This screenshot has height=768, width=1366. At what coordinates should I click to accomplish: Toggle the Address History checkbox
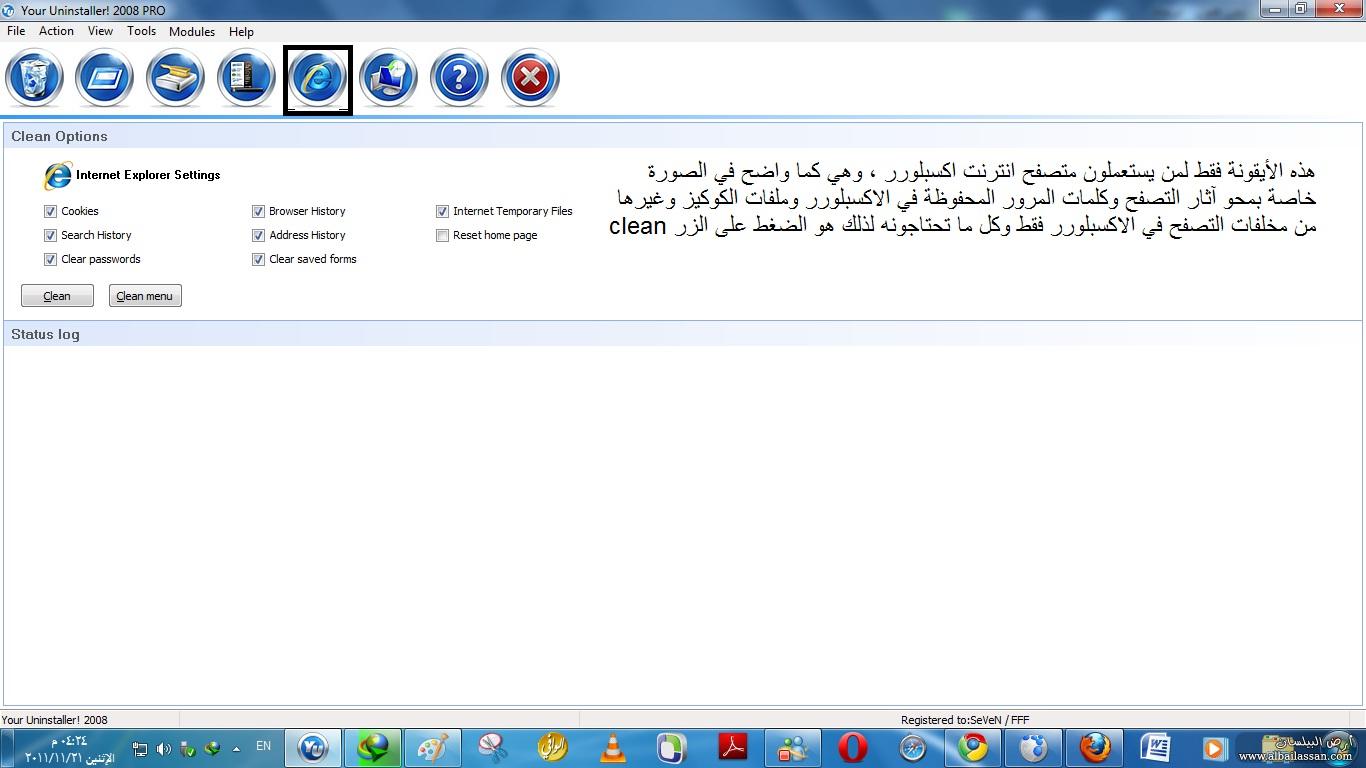(x=258, y=235)
